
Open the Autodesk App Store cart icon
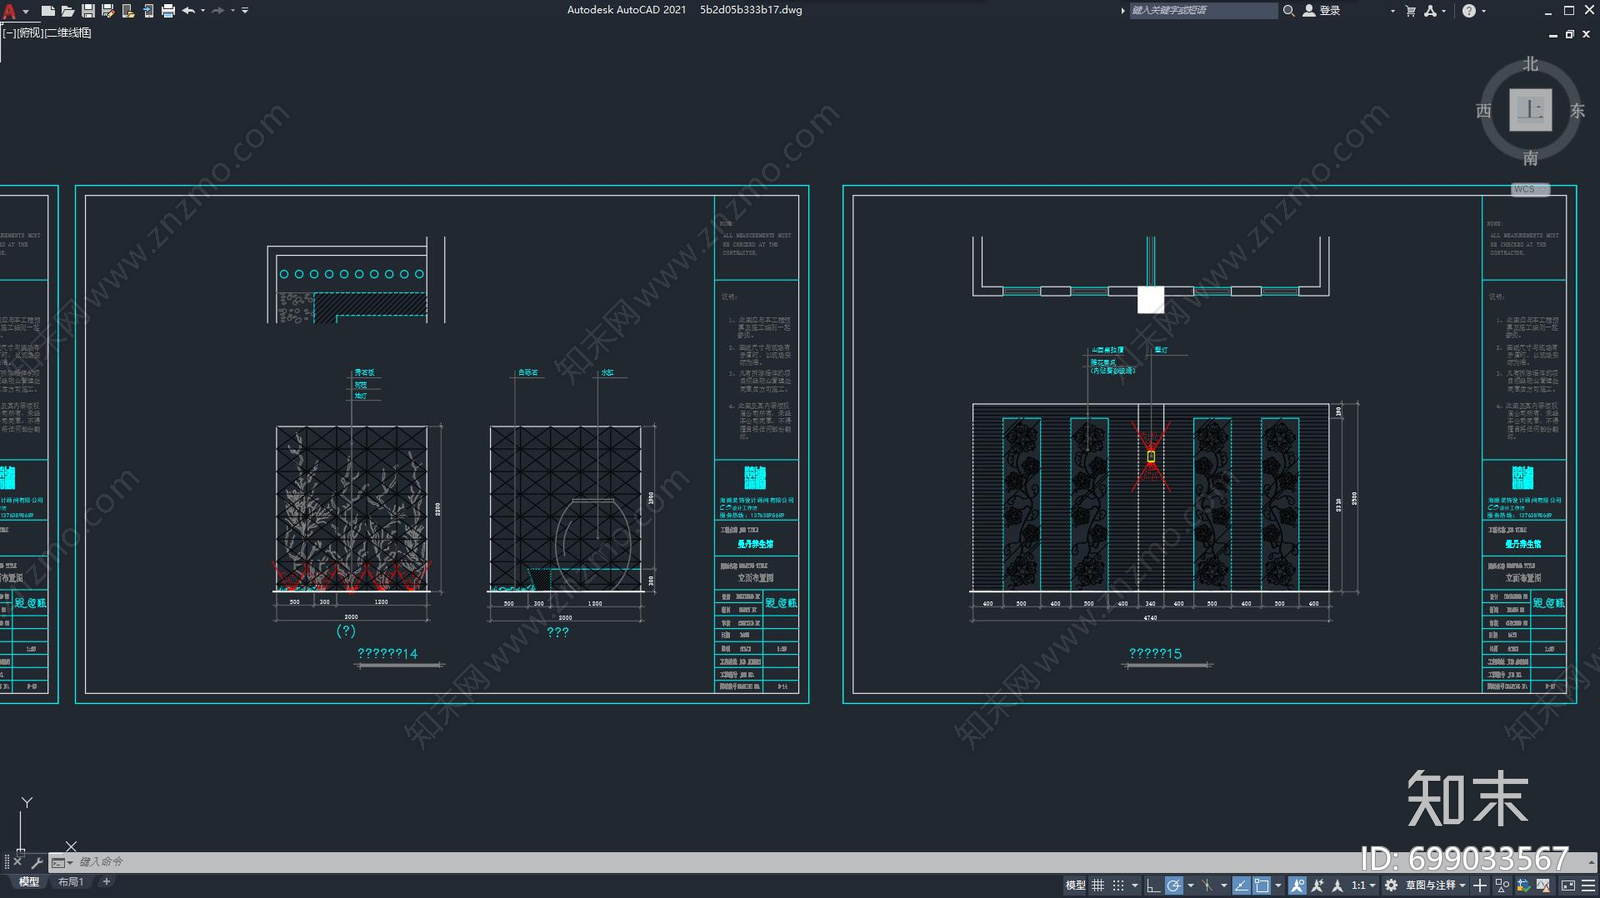[1410, 10]
